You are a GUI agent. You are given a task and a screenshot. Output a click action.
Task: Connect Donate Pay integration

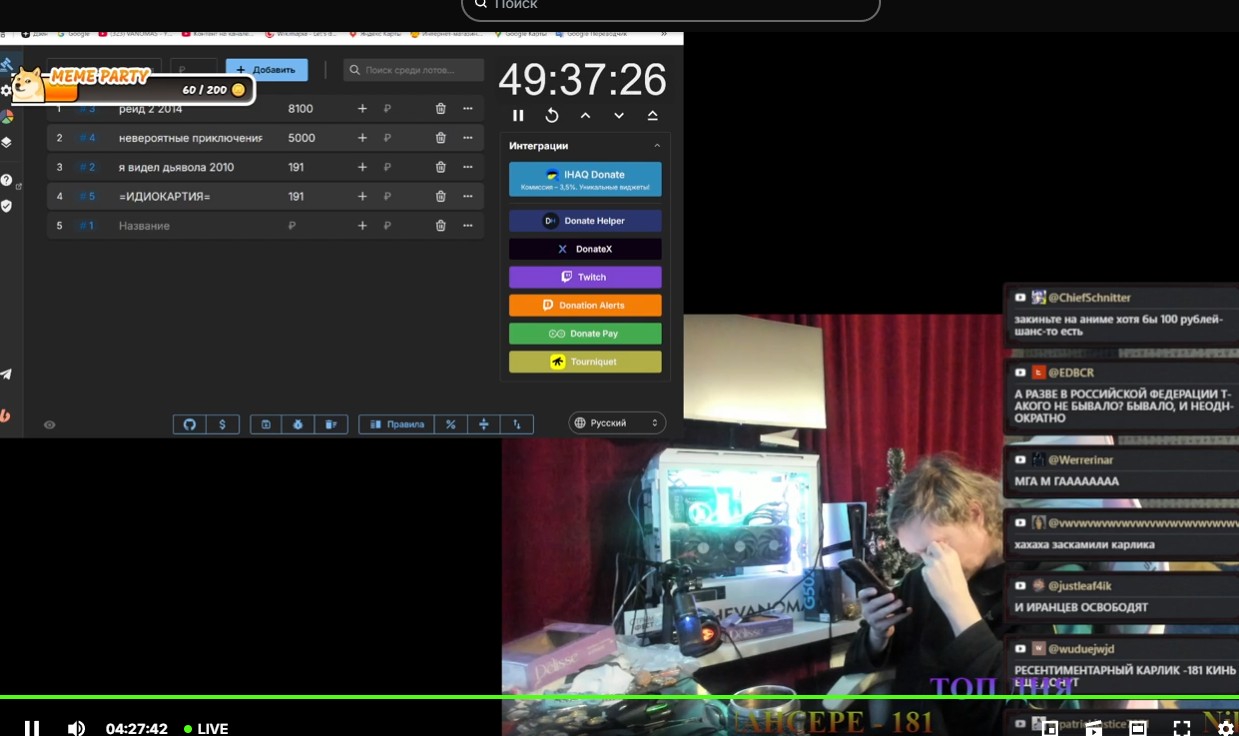pyautogui.click(x=585, y=333)
